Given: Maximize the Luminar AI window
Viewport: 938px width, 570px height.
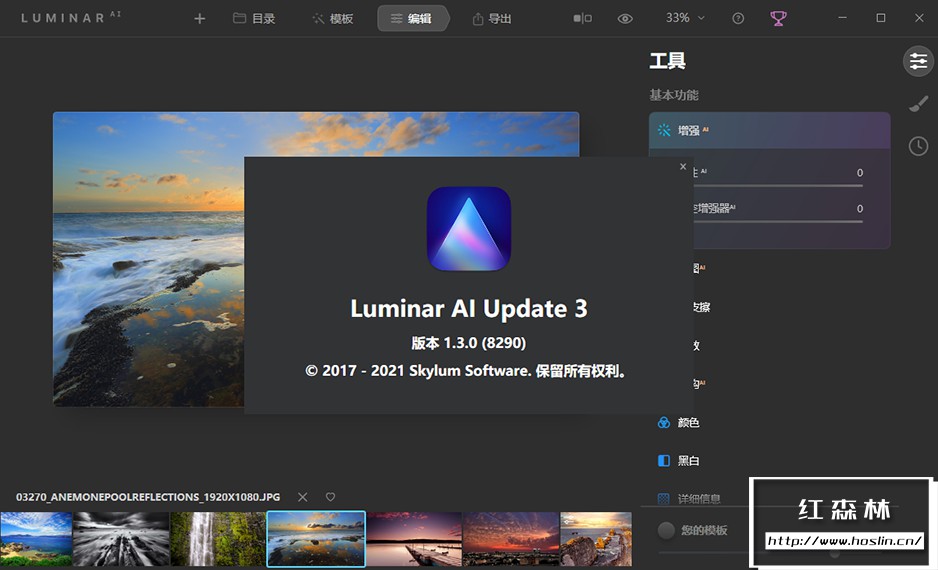Looking at the screenshot, I should (881, 18).
